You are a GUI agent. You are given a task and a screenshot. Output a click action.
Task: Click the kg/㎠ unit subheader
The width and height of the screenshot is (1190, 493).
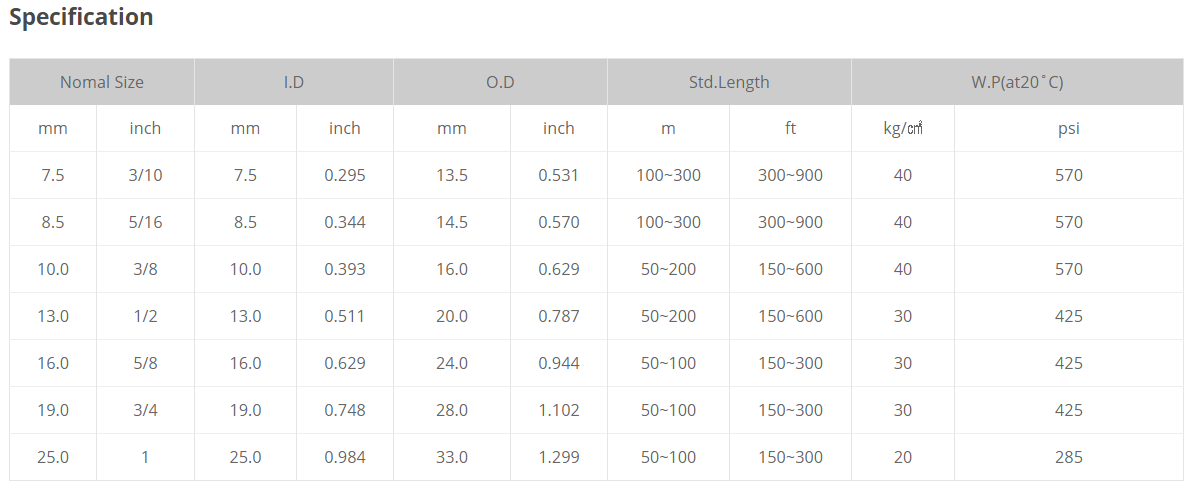pyautogui.click(x=903, y=128)
